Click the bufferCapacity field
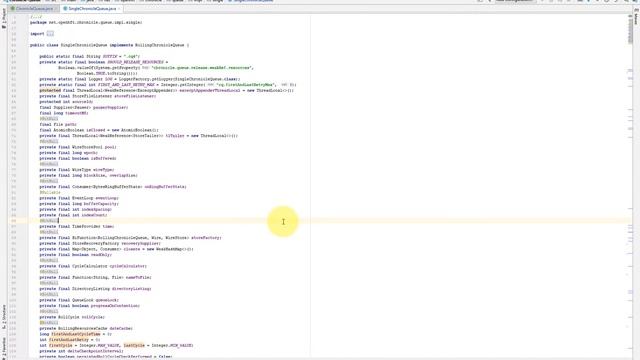The image size is (640, 360). [101, 204]
